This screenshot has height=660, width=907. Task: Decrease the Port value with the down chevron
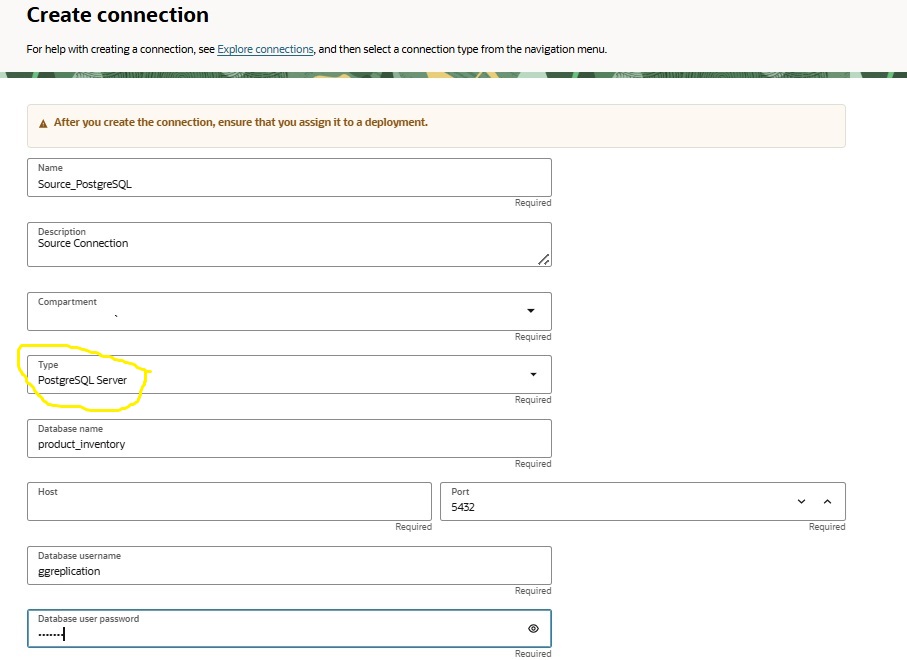pyautogui.click(x=801, y=502)
